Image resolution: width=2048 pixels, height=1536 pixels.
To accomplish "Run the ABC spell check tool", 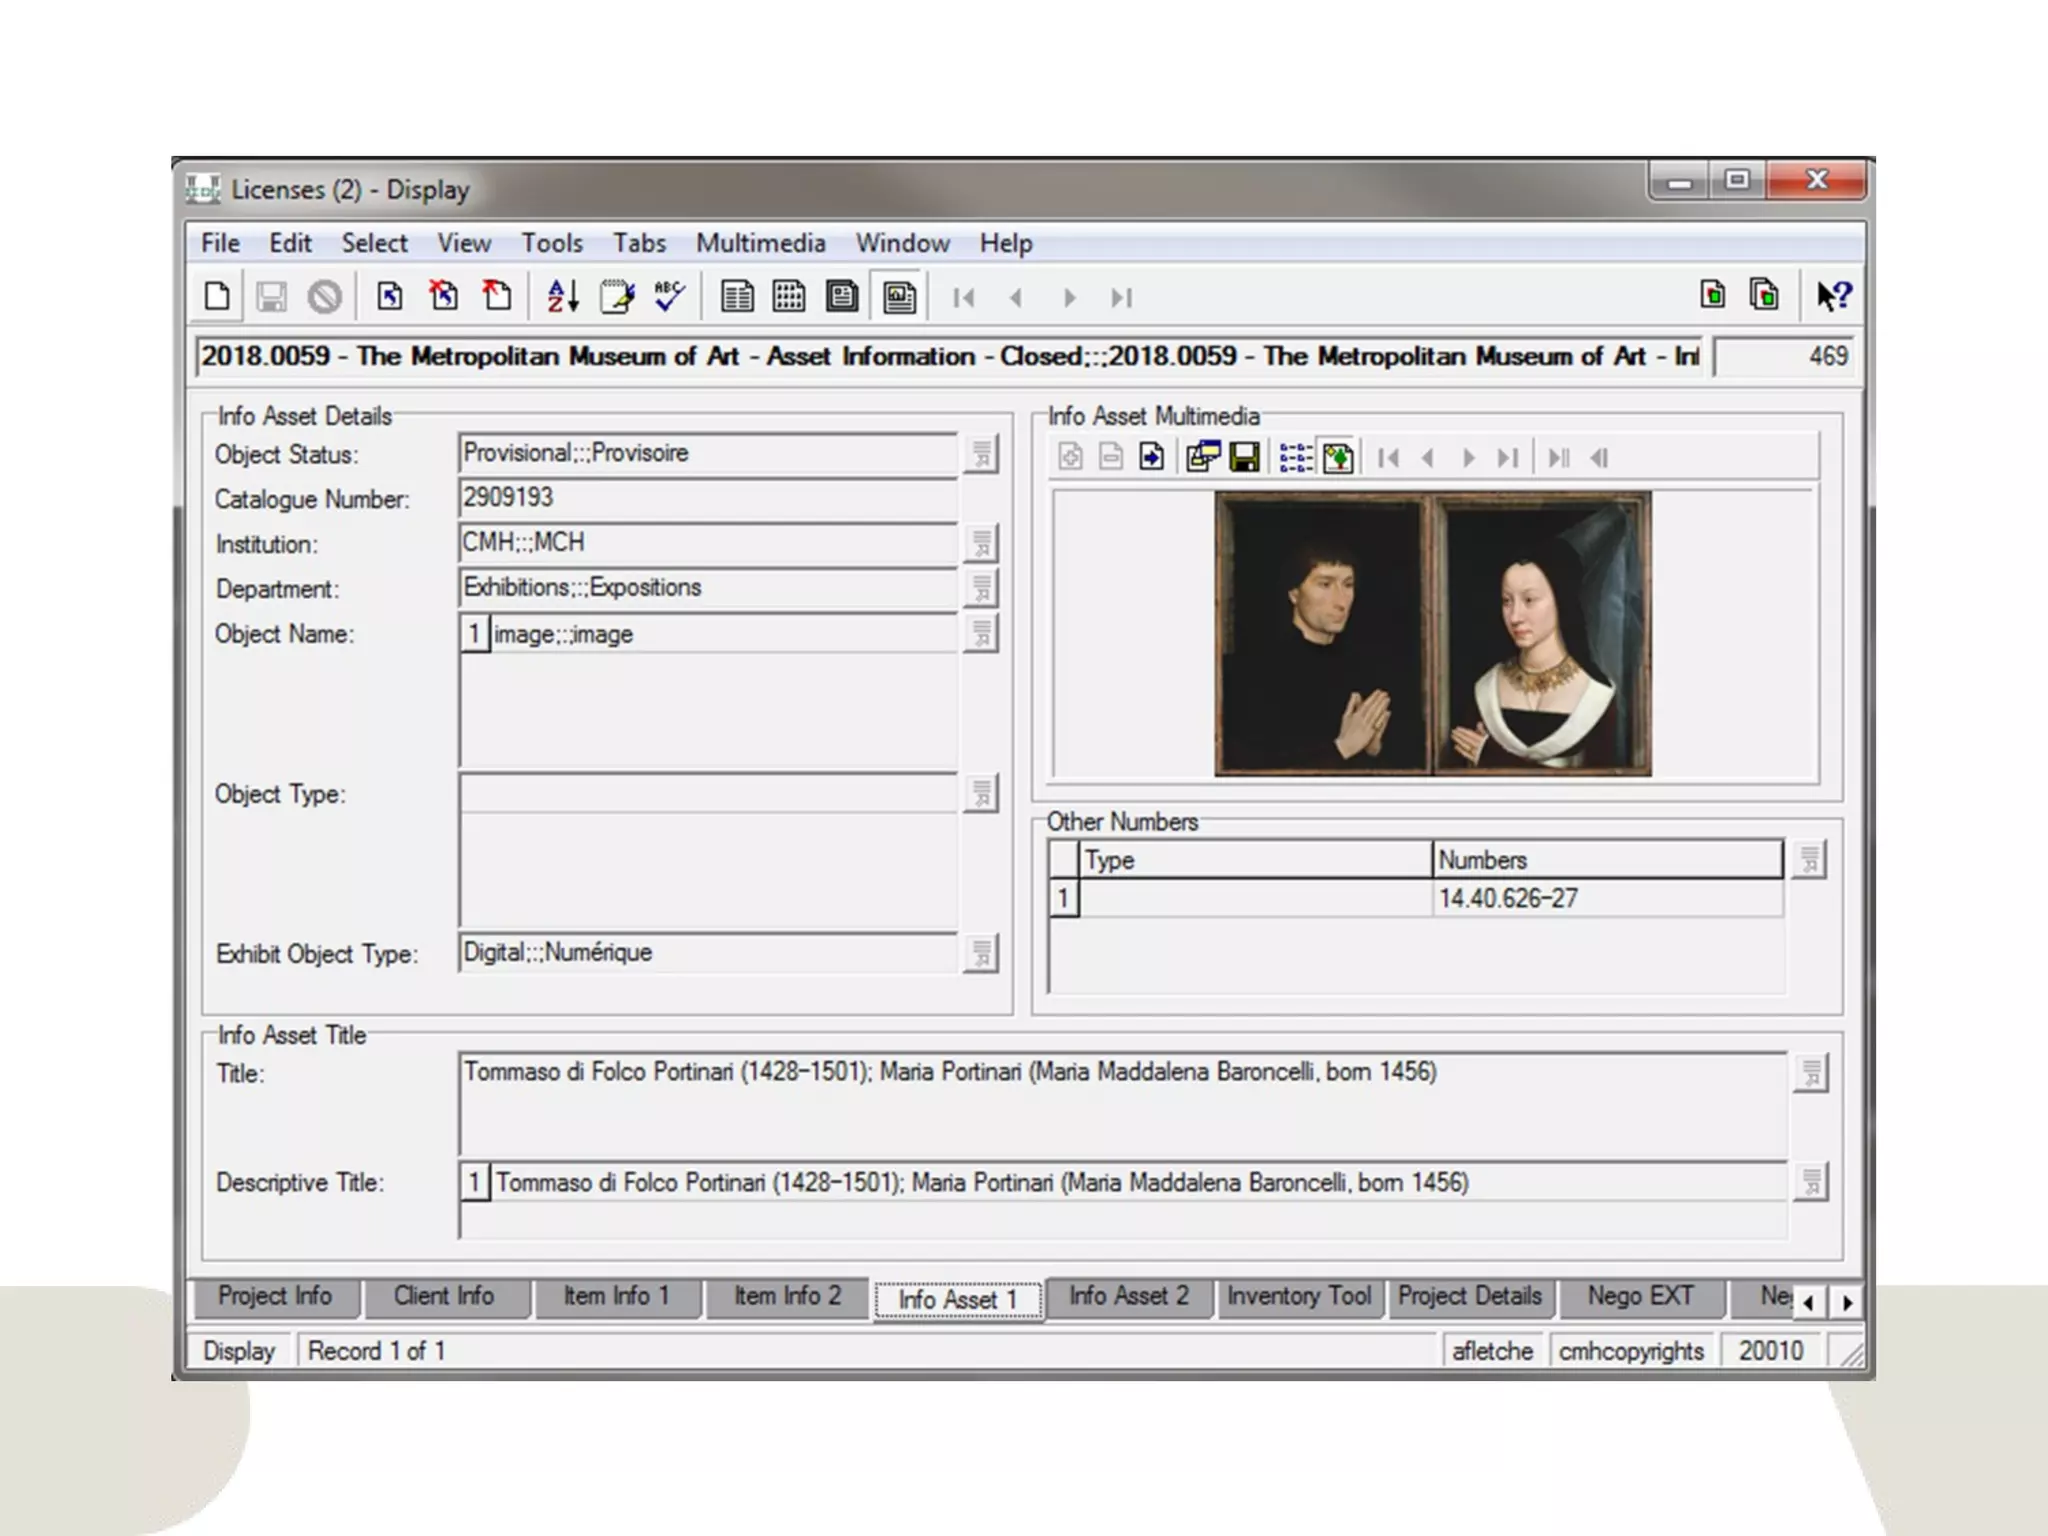I will point(669,297).
